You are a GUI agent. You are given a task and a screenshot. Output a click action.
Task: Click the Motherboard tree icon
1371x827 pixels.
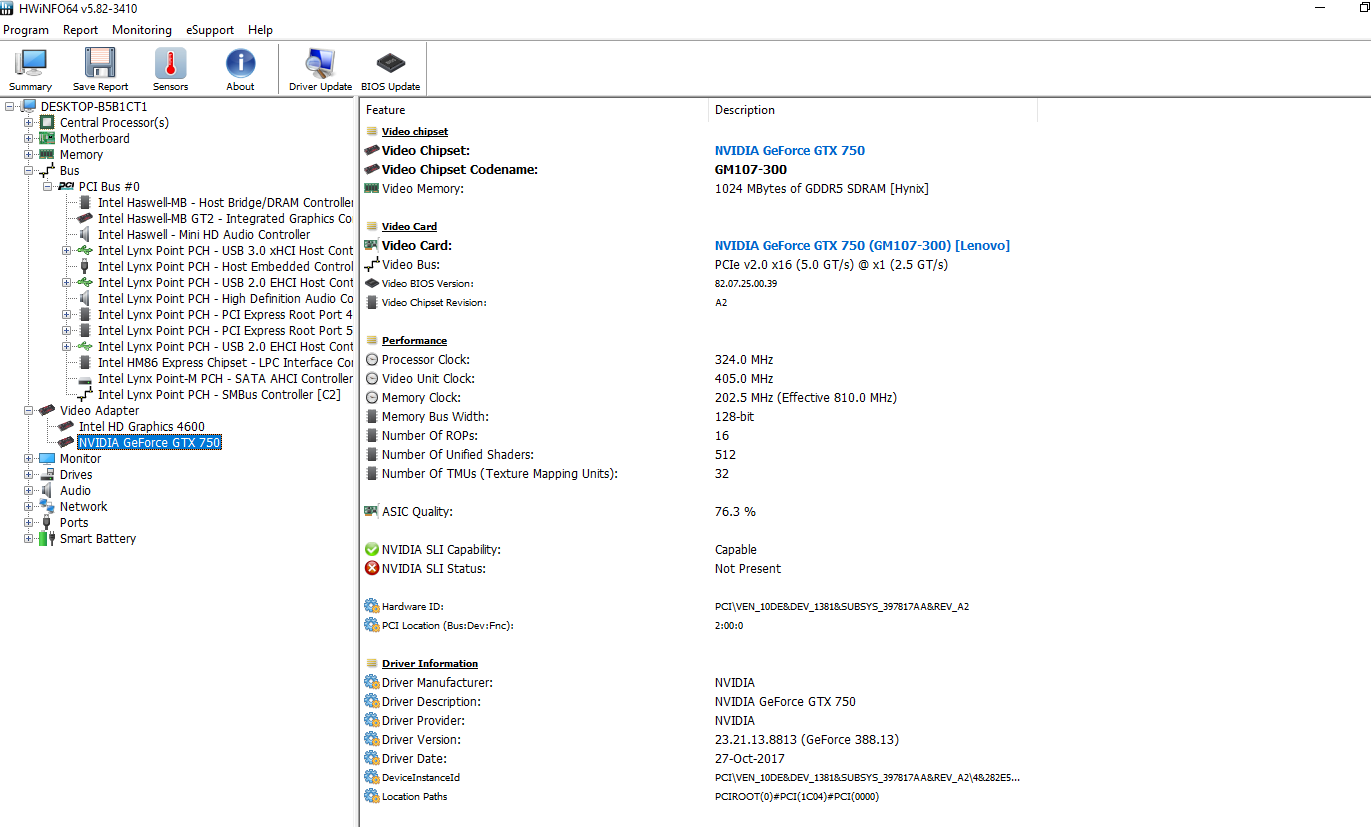[47, 138]
